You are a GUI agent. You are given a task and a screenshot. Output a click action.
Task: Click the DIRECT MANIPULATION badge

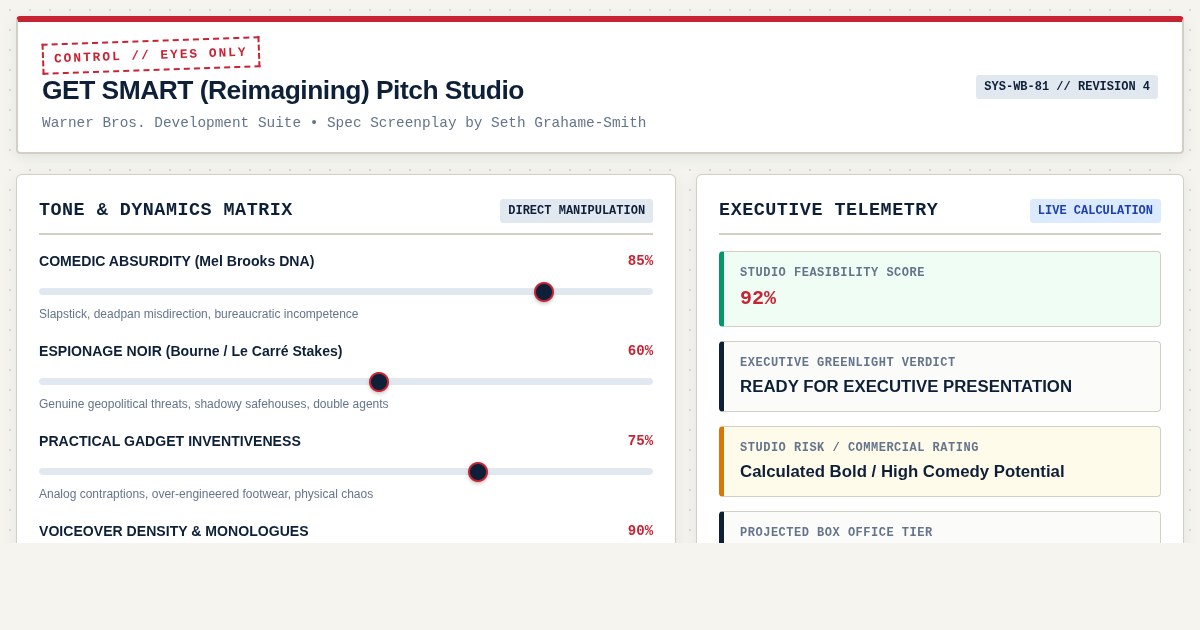click(576, 211)
